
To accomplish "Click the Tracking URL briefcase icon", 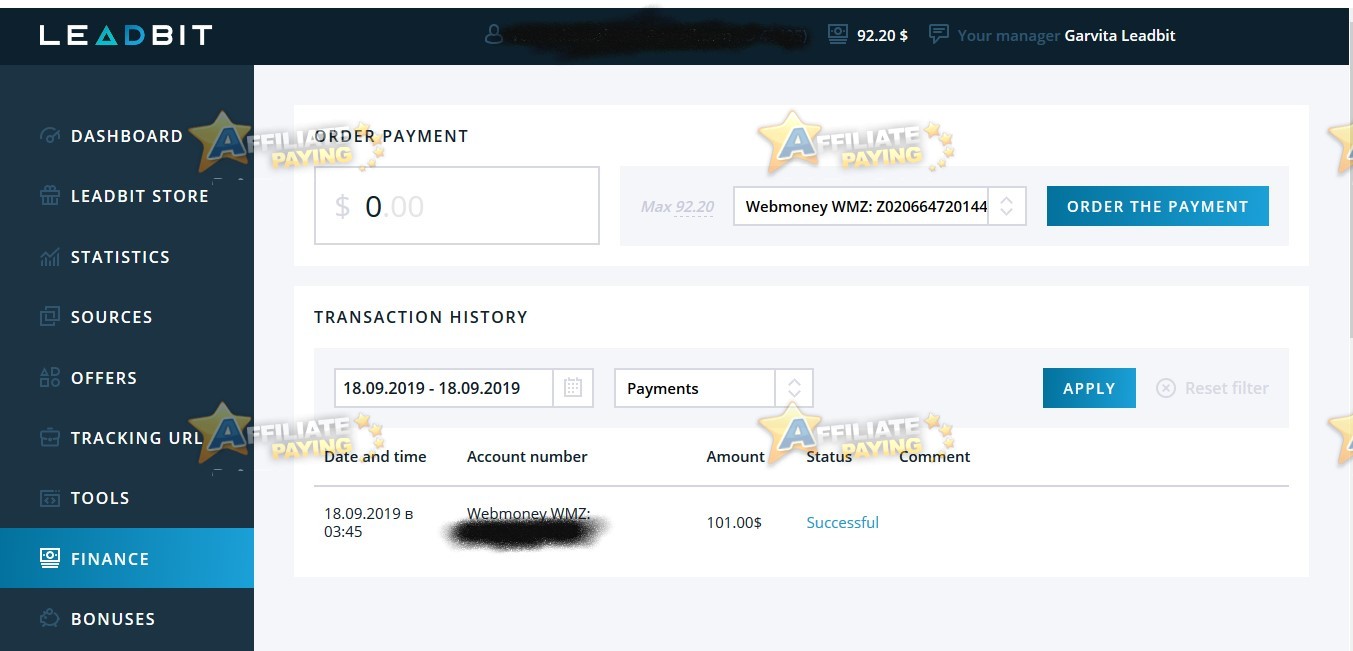I will pyautogui.click(x=50, y=438).
